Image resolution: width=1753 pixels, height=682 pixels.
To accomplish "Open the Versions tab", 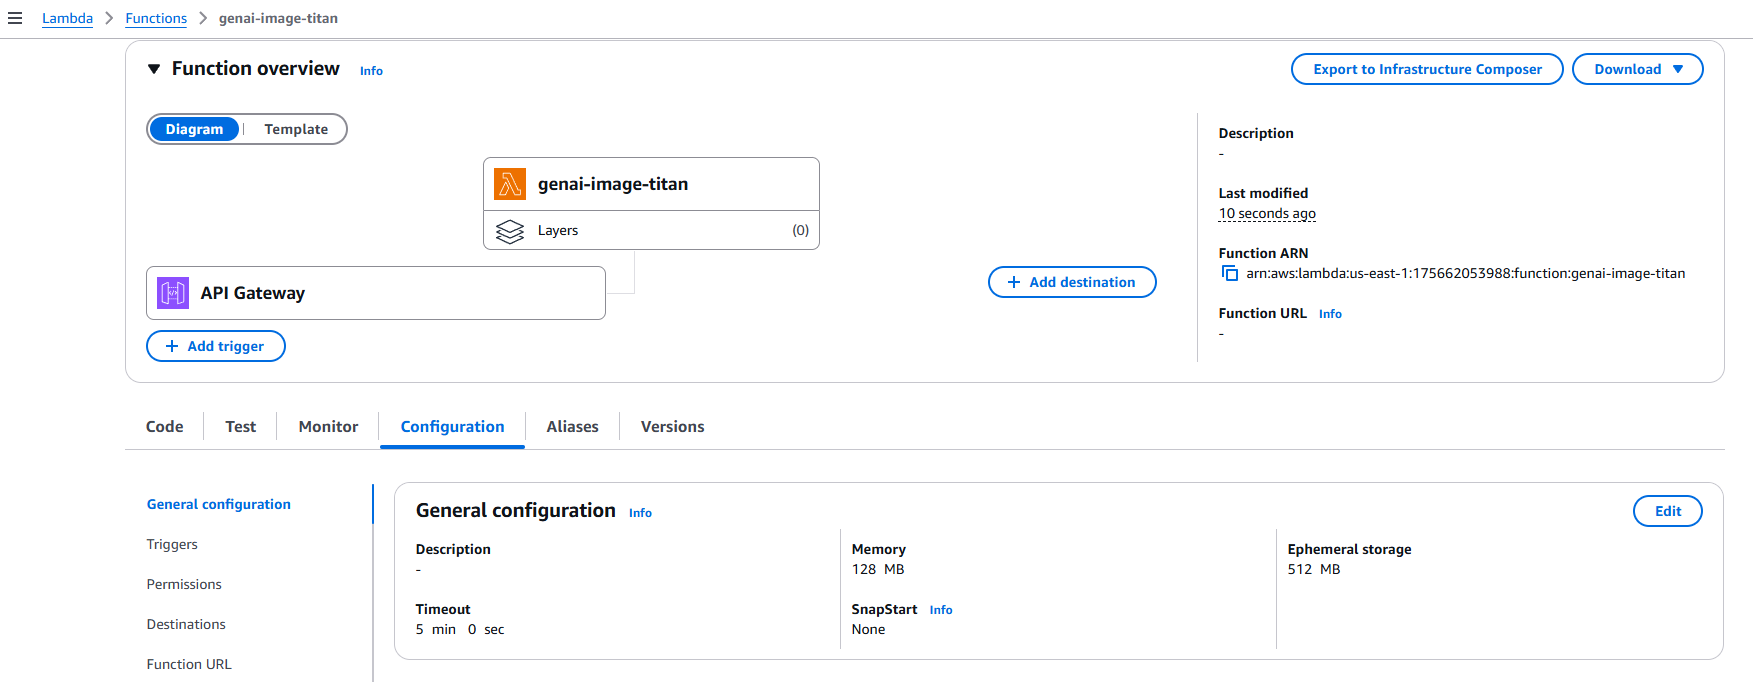I will tap(672, 426).
